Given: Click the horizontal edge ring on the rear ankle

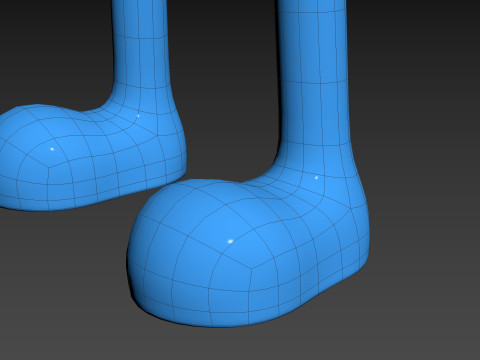Looking at the screenshot, I should point(143,86).
